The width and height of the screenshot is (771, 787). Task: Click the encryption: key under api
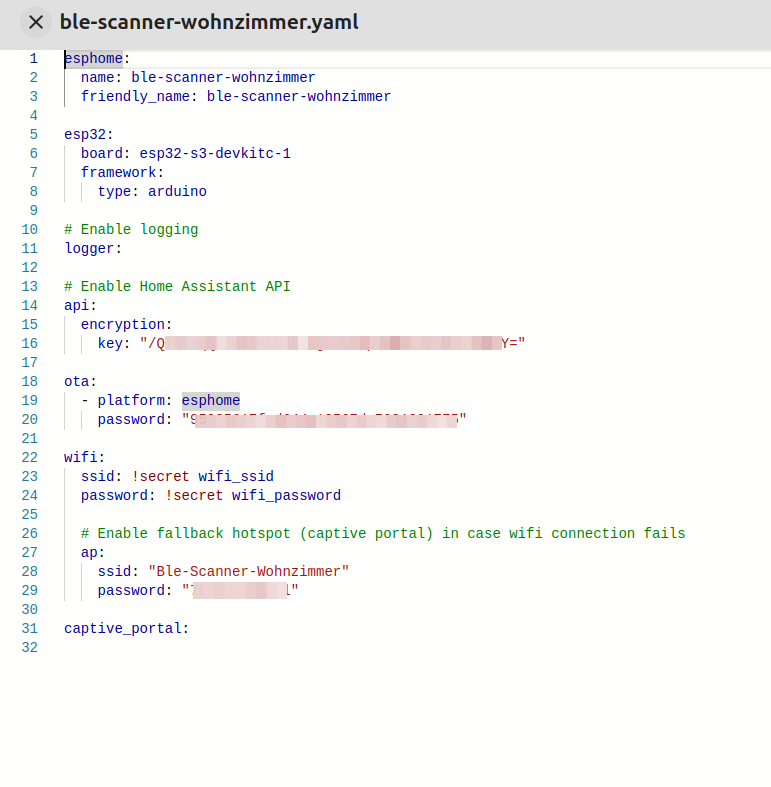(126, 324)
